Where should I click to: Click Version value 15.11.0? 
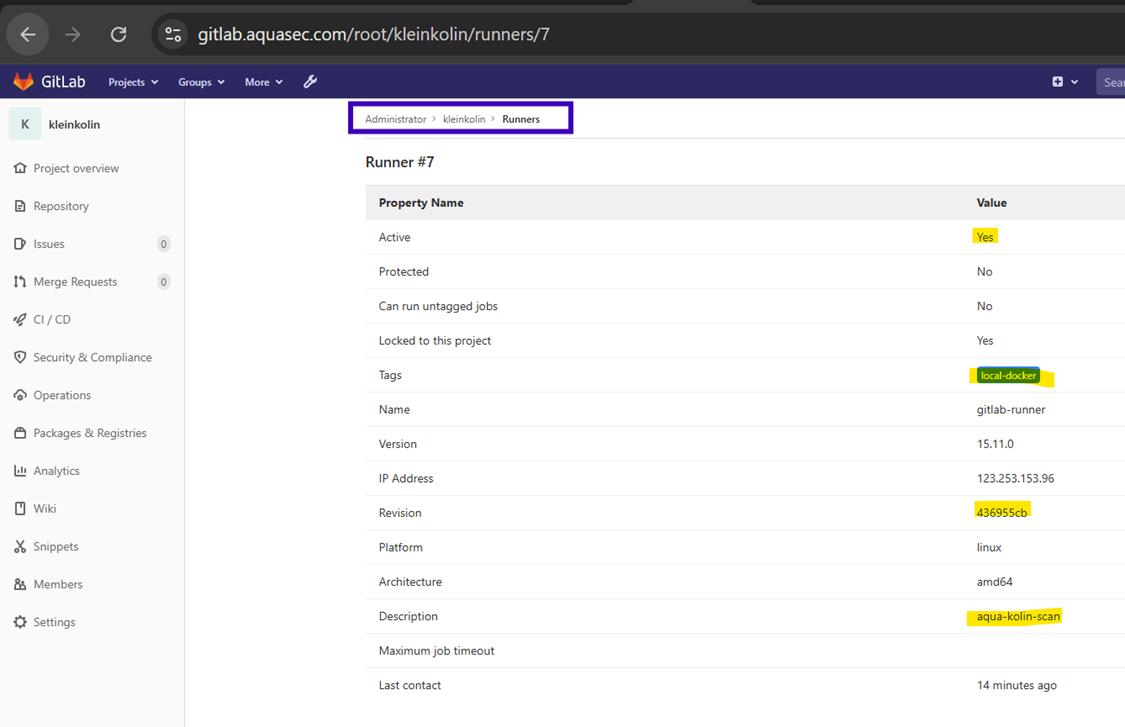995,444
